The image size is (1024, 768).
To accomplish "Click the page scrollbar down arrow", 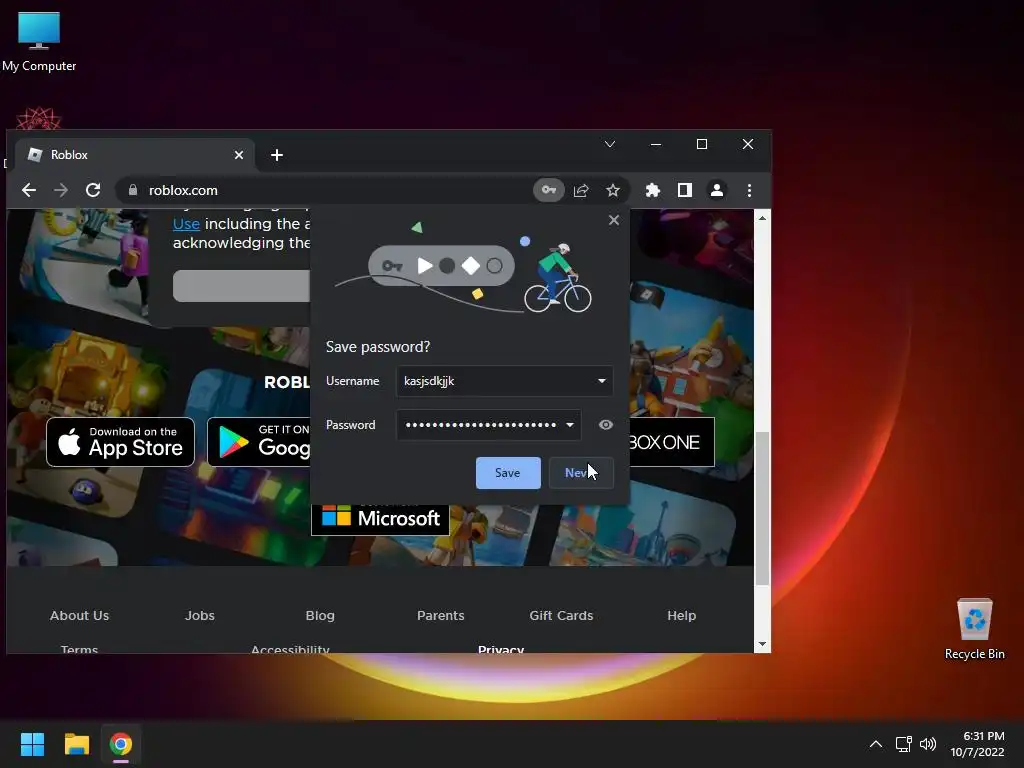I will point(762,644).
